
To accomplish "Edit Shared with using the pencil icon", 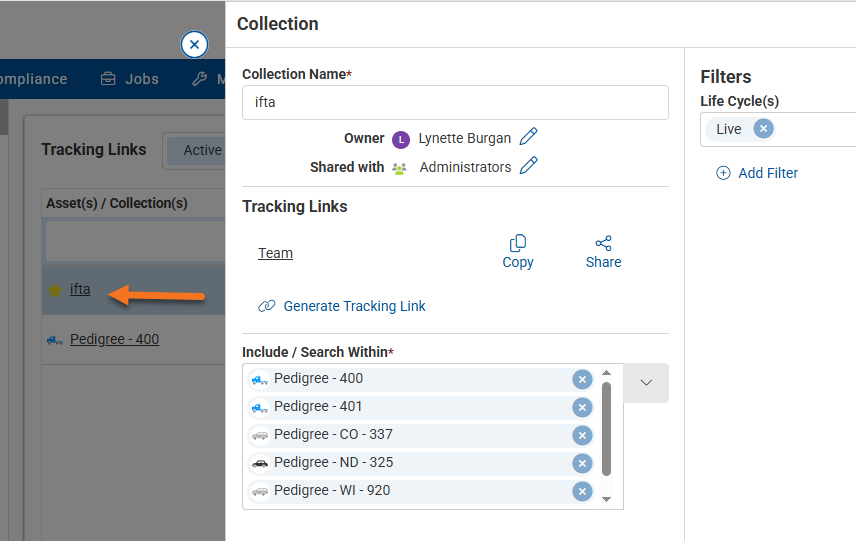I will pyautogui.click(x=528, y=165).
